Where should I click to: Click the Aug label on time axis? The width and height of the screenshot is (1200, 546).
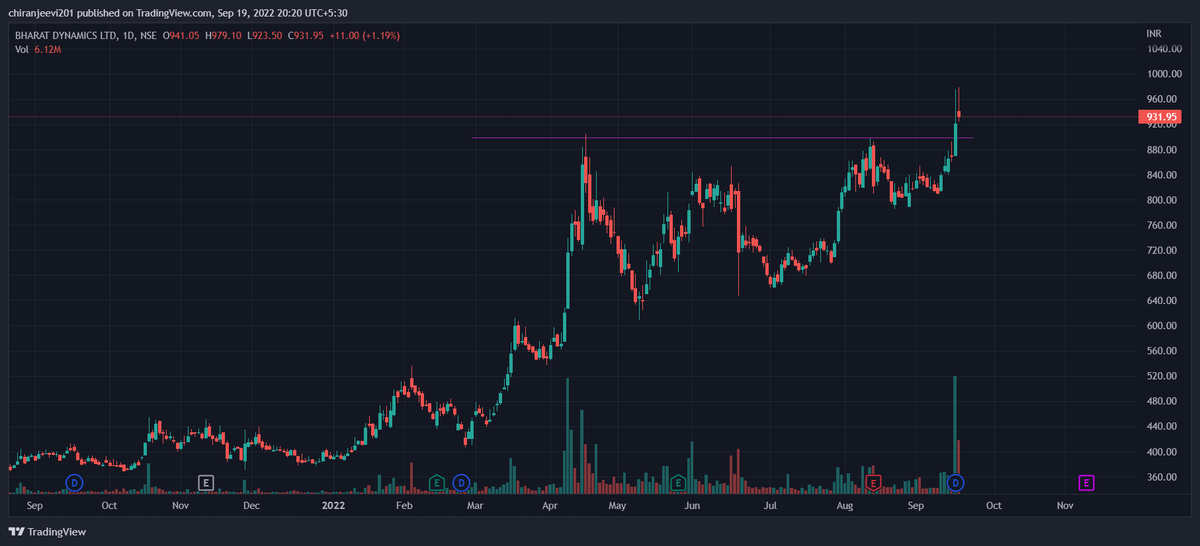pos(845,506)
